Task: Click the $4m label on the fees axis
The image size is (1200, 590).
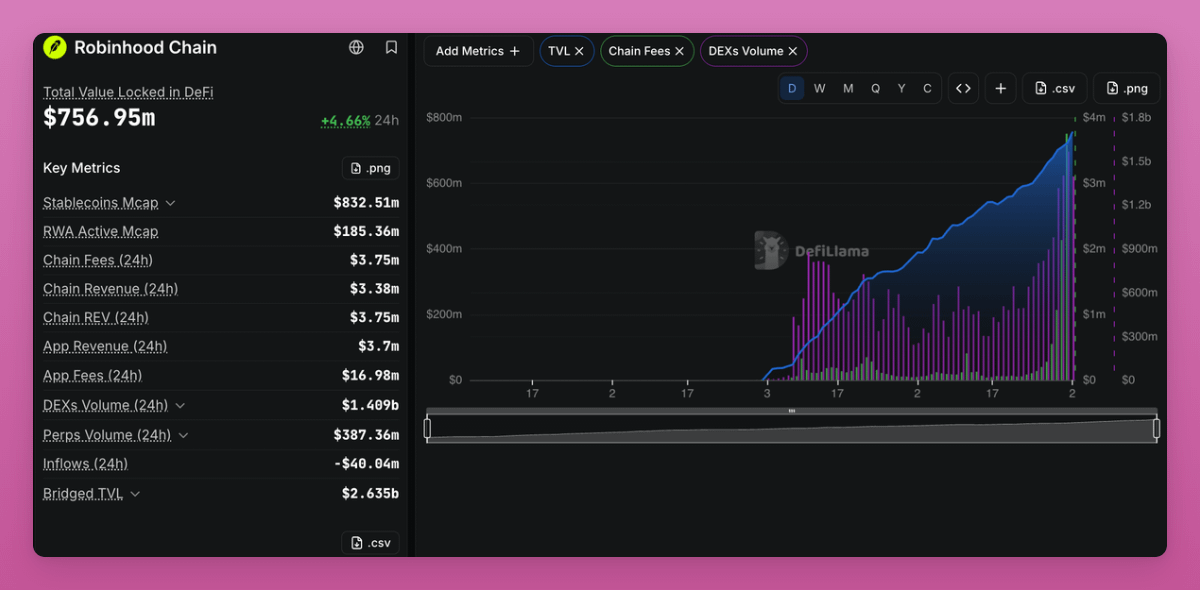Action: point(1094,117)
